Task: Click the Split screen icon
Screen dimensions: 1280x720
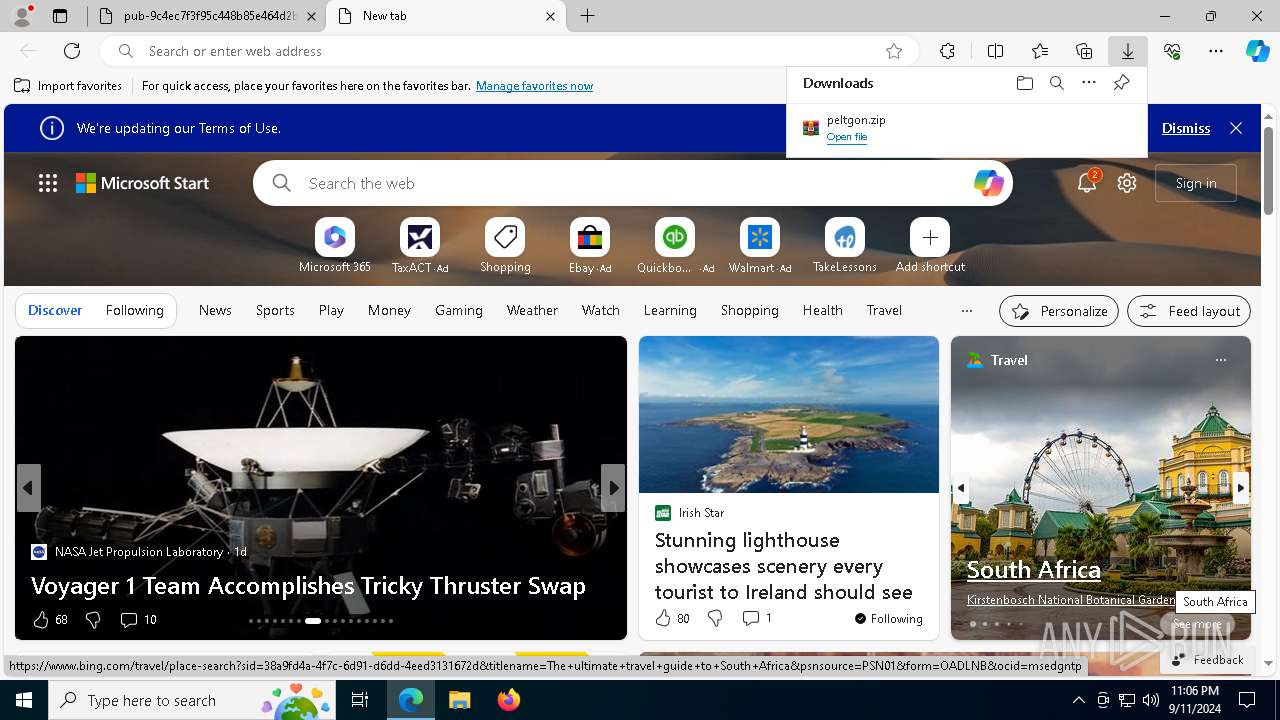Action: tap(995, 51)
